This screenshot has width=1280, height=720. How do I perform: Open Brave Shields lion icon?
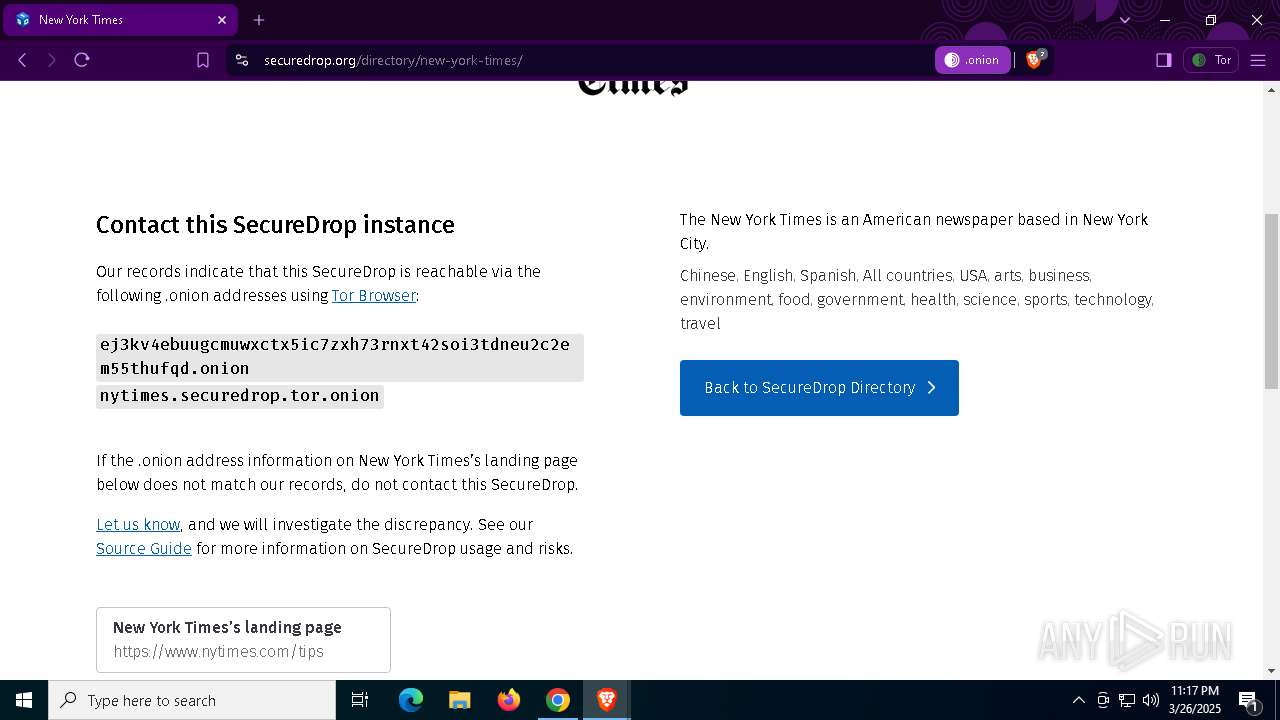(1035, 60)
